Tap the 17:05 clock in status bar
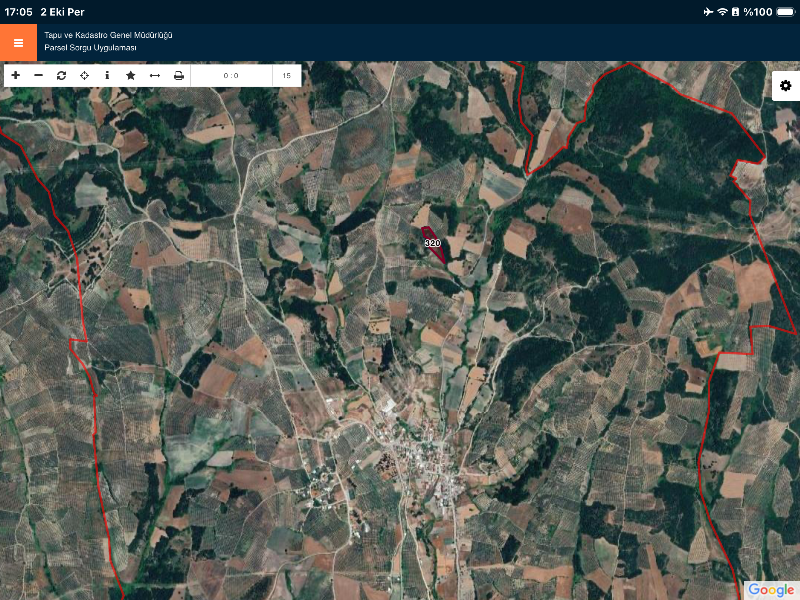Screen dimensions: 800x600 (x=19, y=11)
